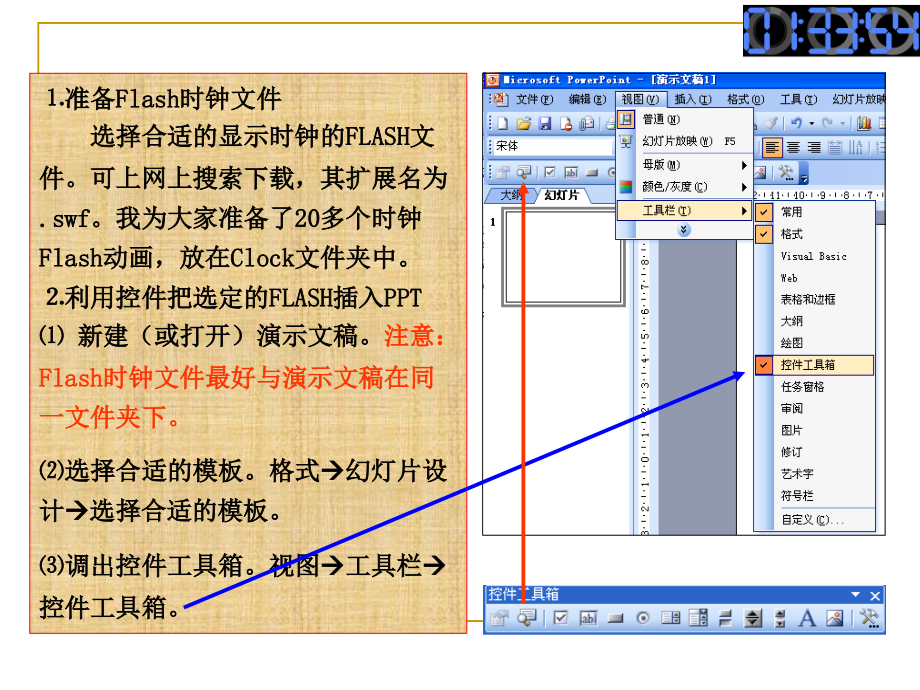Select 工具栏 in the View menu

coord(684,210)
